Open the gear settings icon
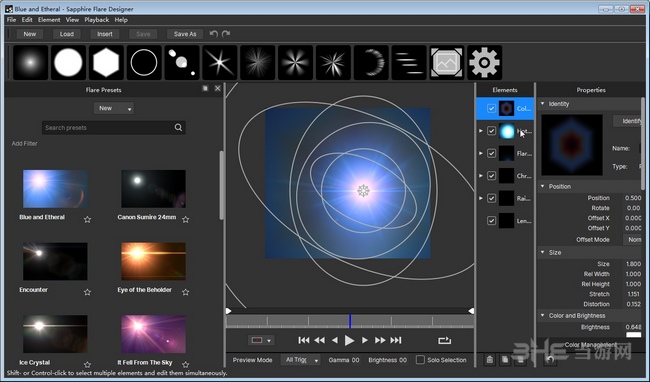The width and height of the screenshot is (650, 382). 484,63
